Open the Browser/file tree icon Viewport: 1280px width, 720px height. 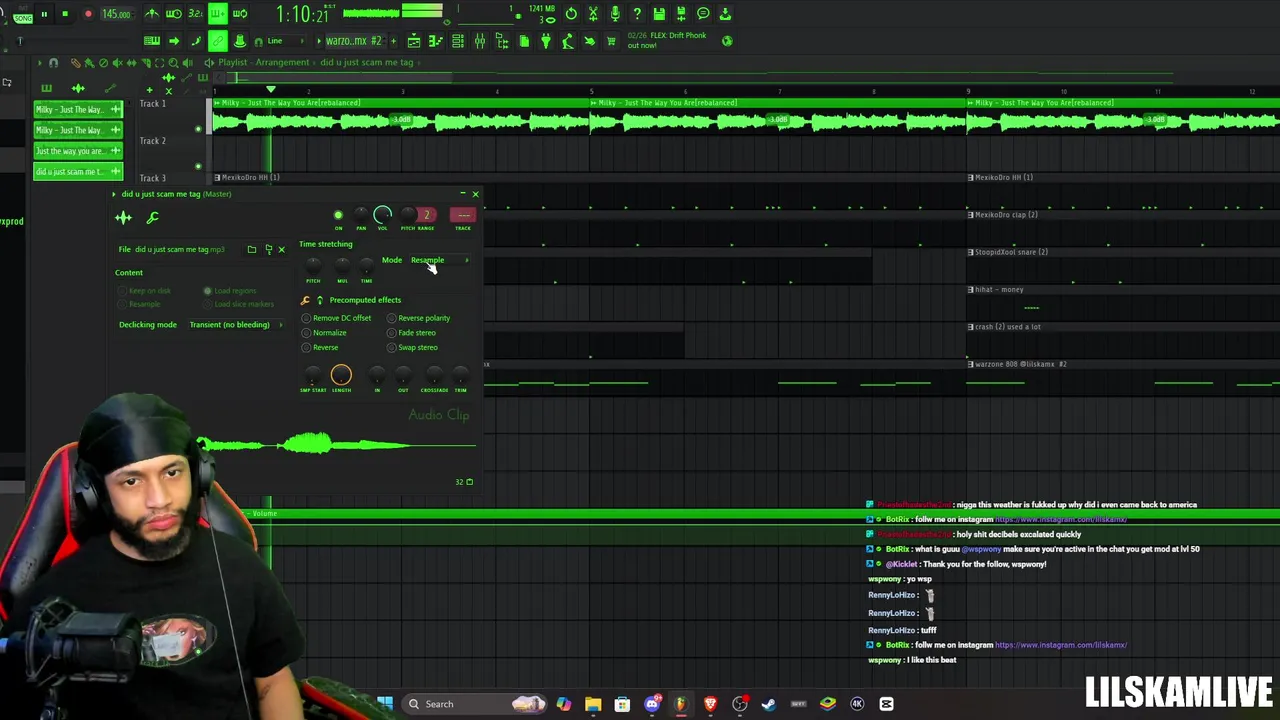click(x=502, y=41)
